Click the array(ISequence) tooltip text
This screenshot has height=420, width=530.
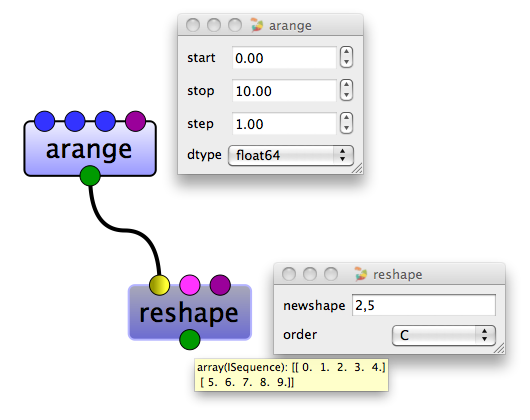point(291,375)
